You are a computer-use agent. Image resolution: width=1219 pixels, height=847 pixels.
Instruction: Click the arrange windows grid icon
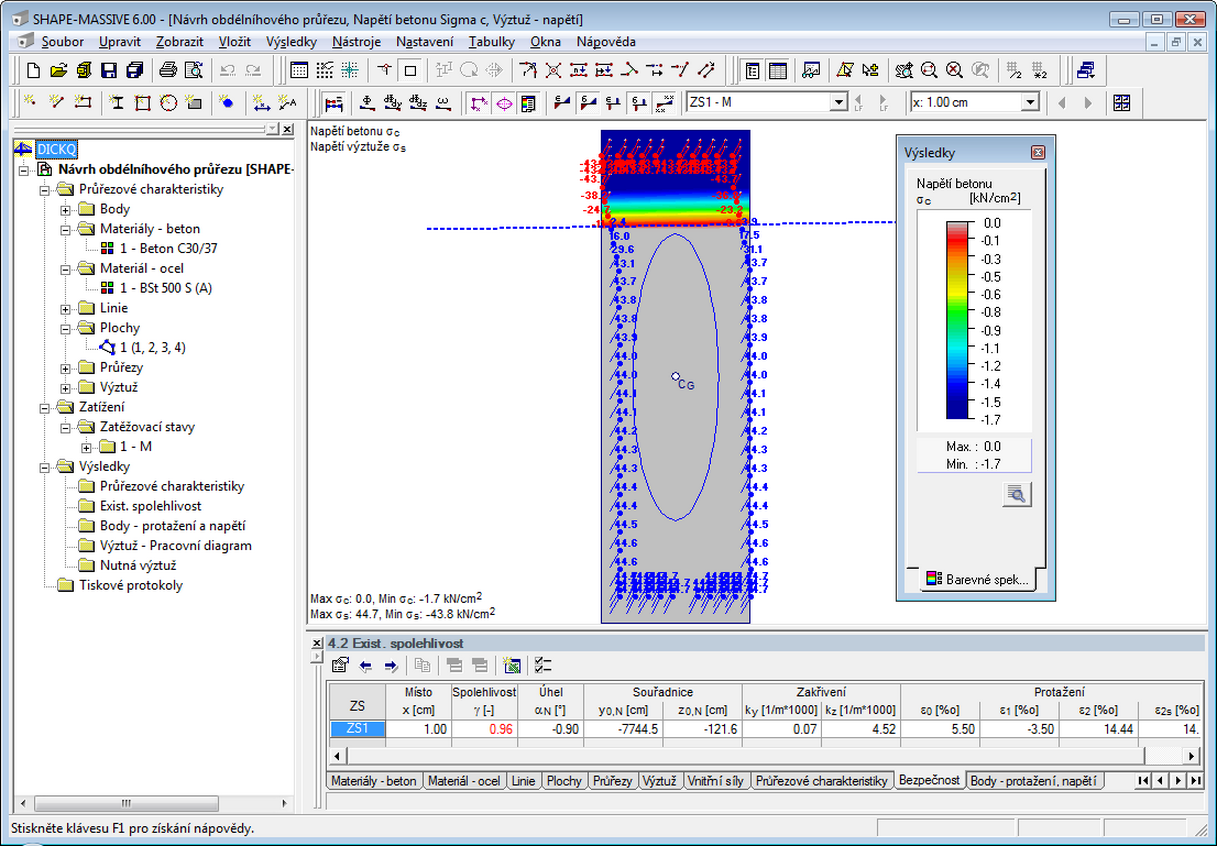[x=1121, y=102]
